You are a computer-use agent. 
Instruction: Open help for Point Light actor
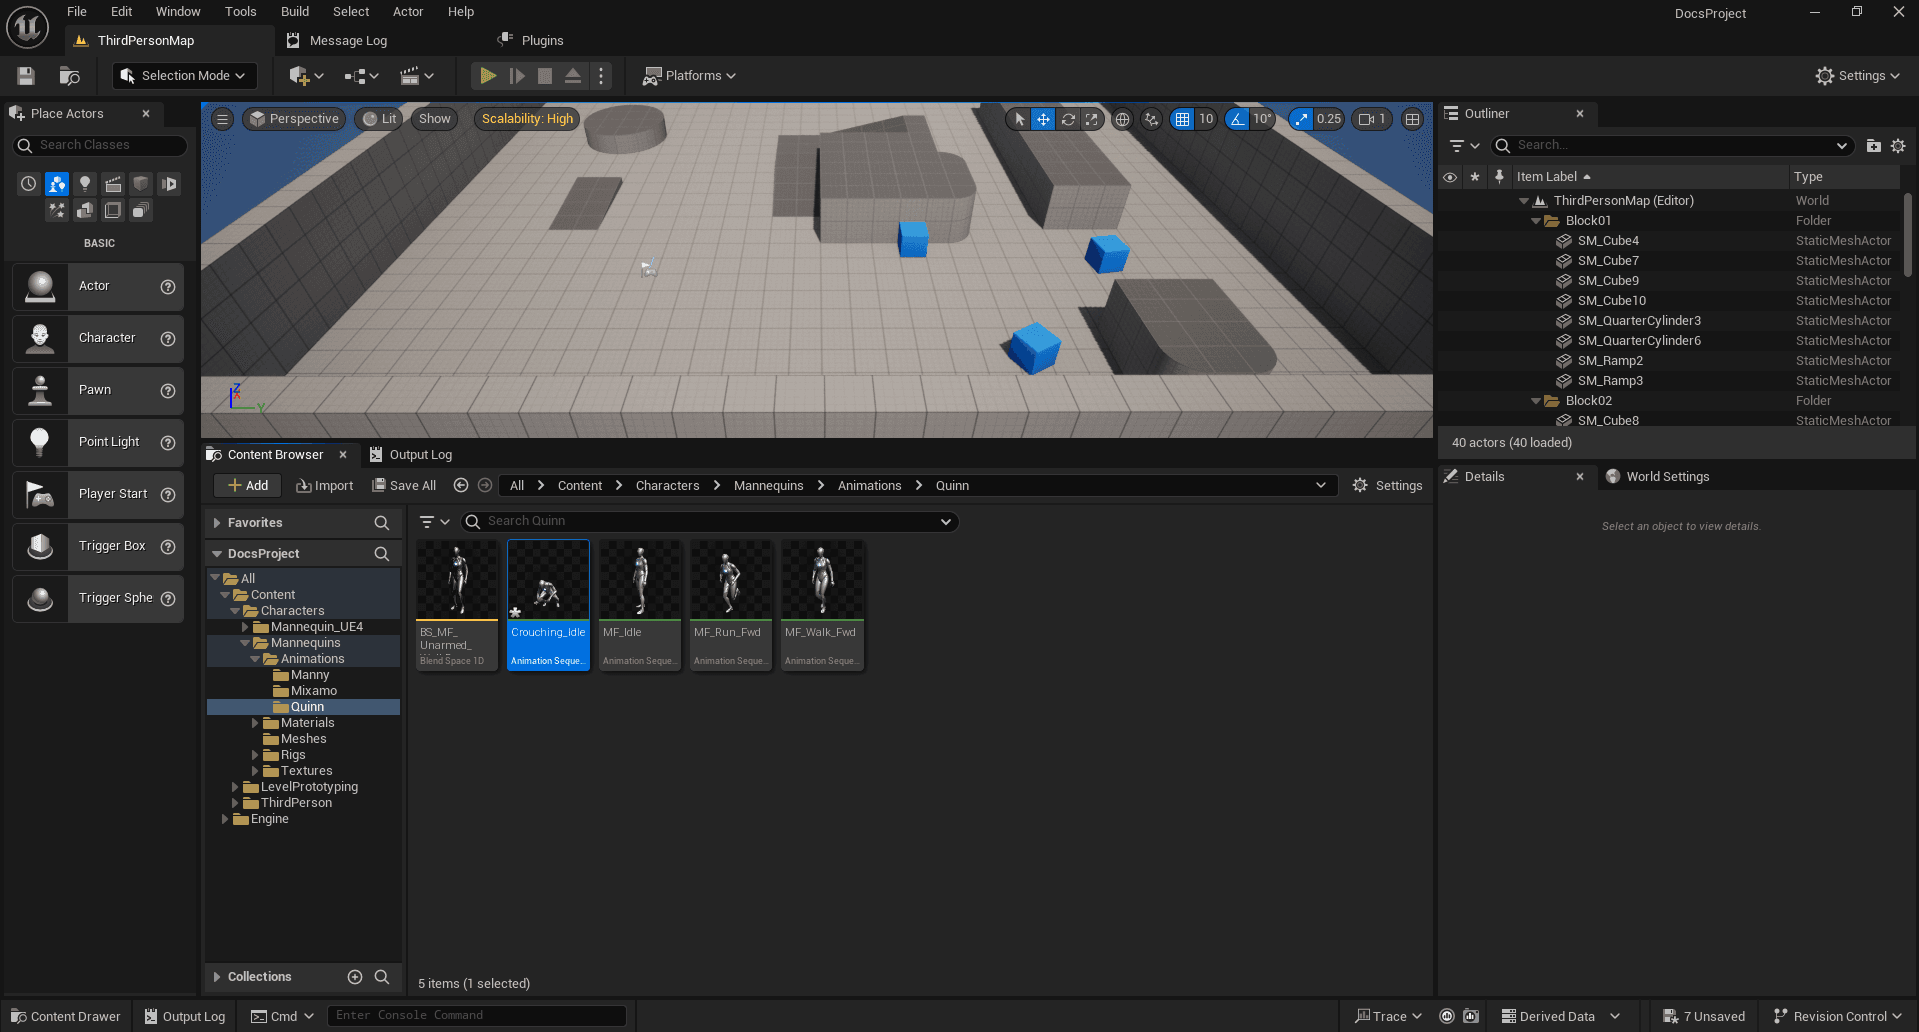coord(168,442)
